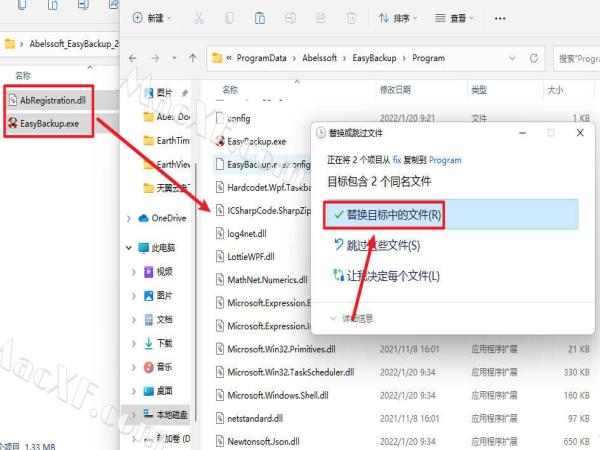Open the EarthView folder in navigation pane
This screenshot has width=600, height=450.
coord(166,164)
